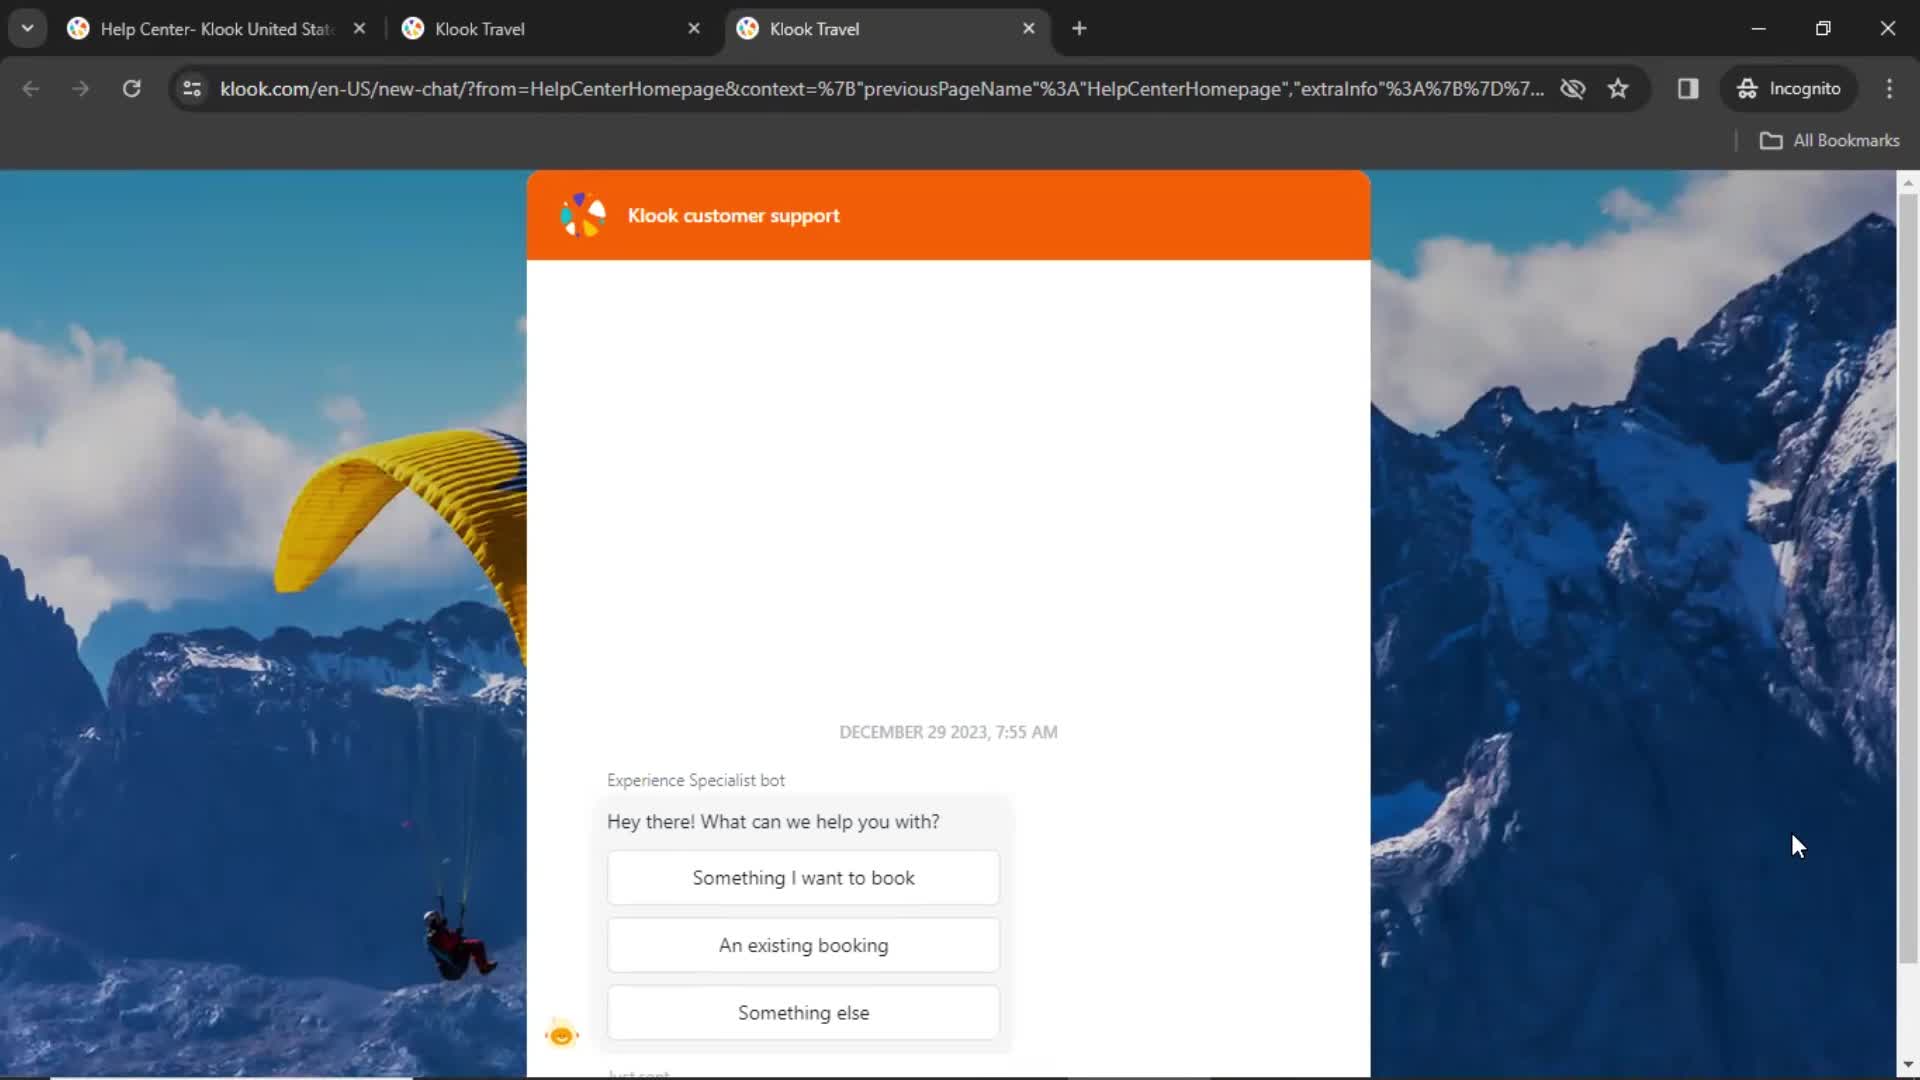Click the Klook customer support title
Image resolution: width=1920 pixels, height=1080 pixels.
[x=733, y=216]
